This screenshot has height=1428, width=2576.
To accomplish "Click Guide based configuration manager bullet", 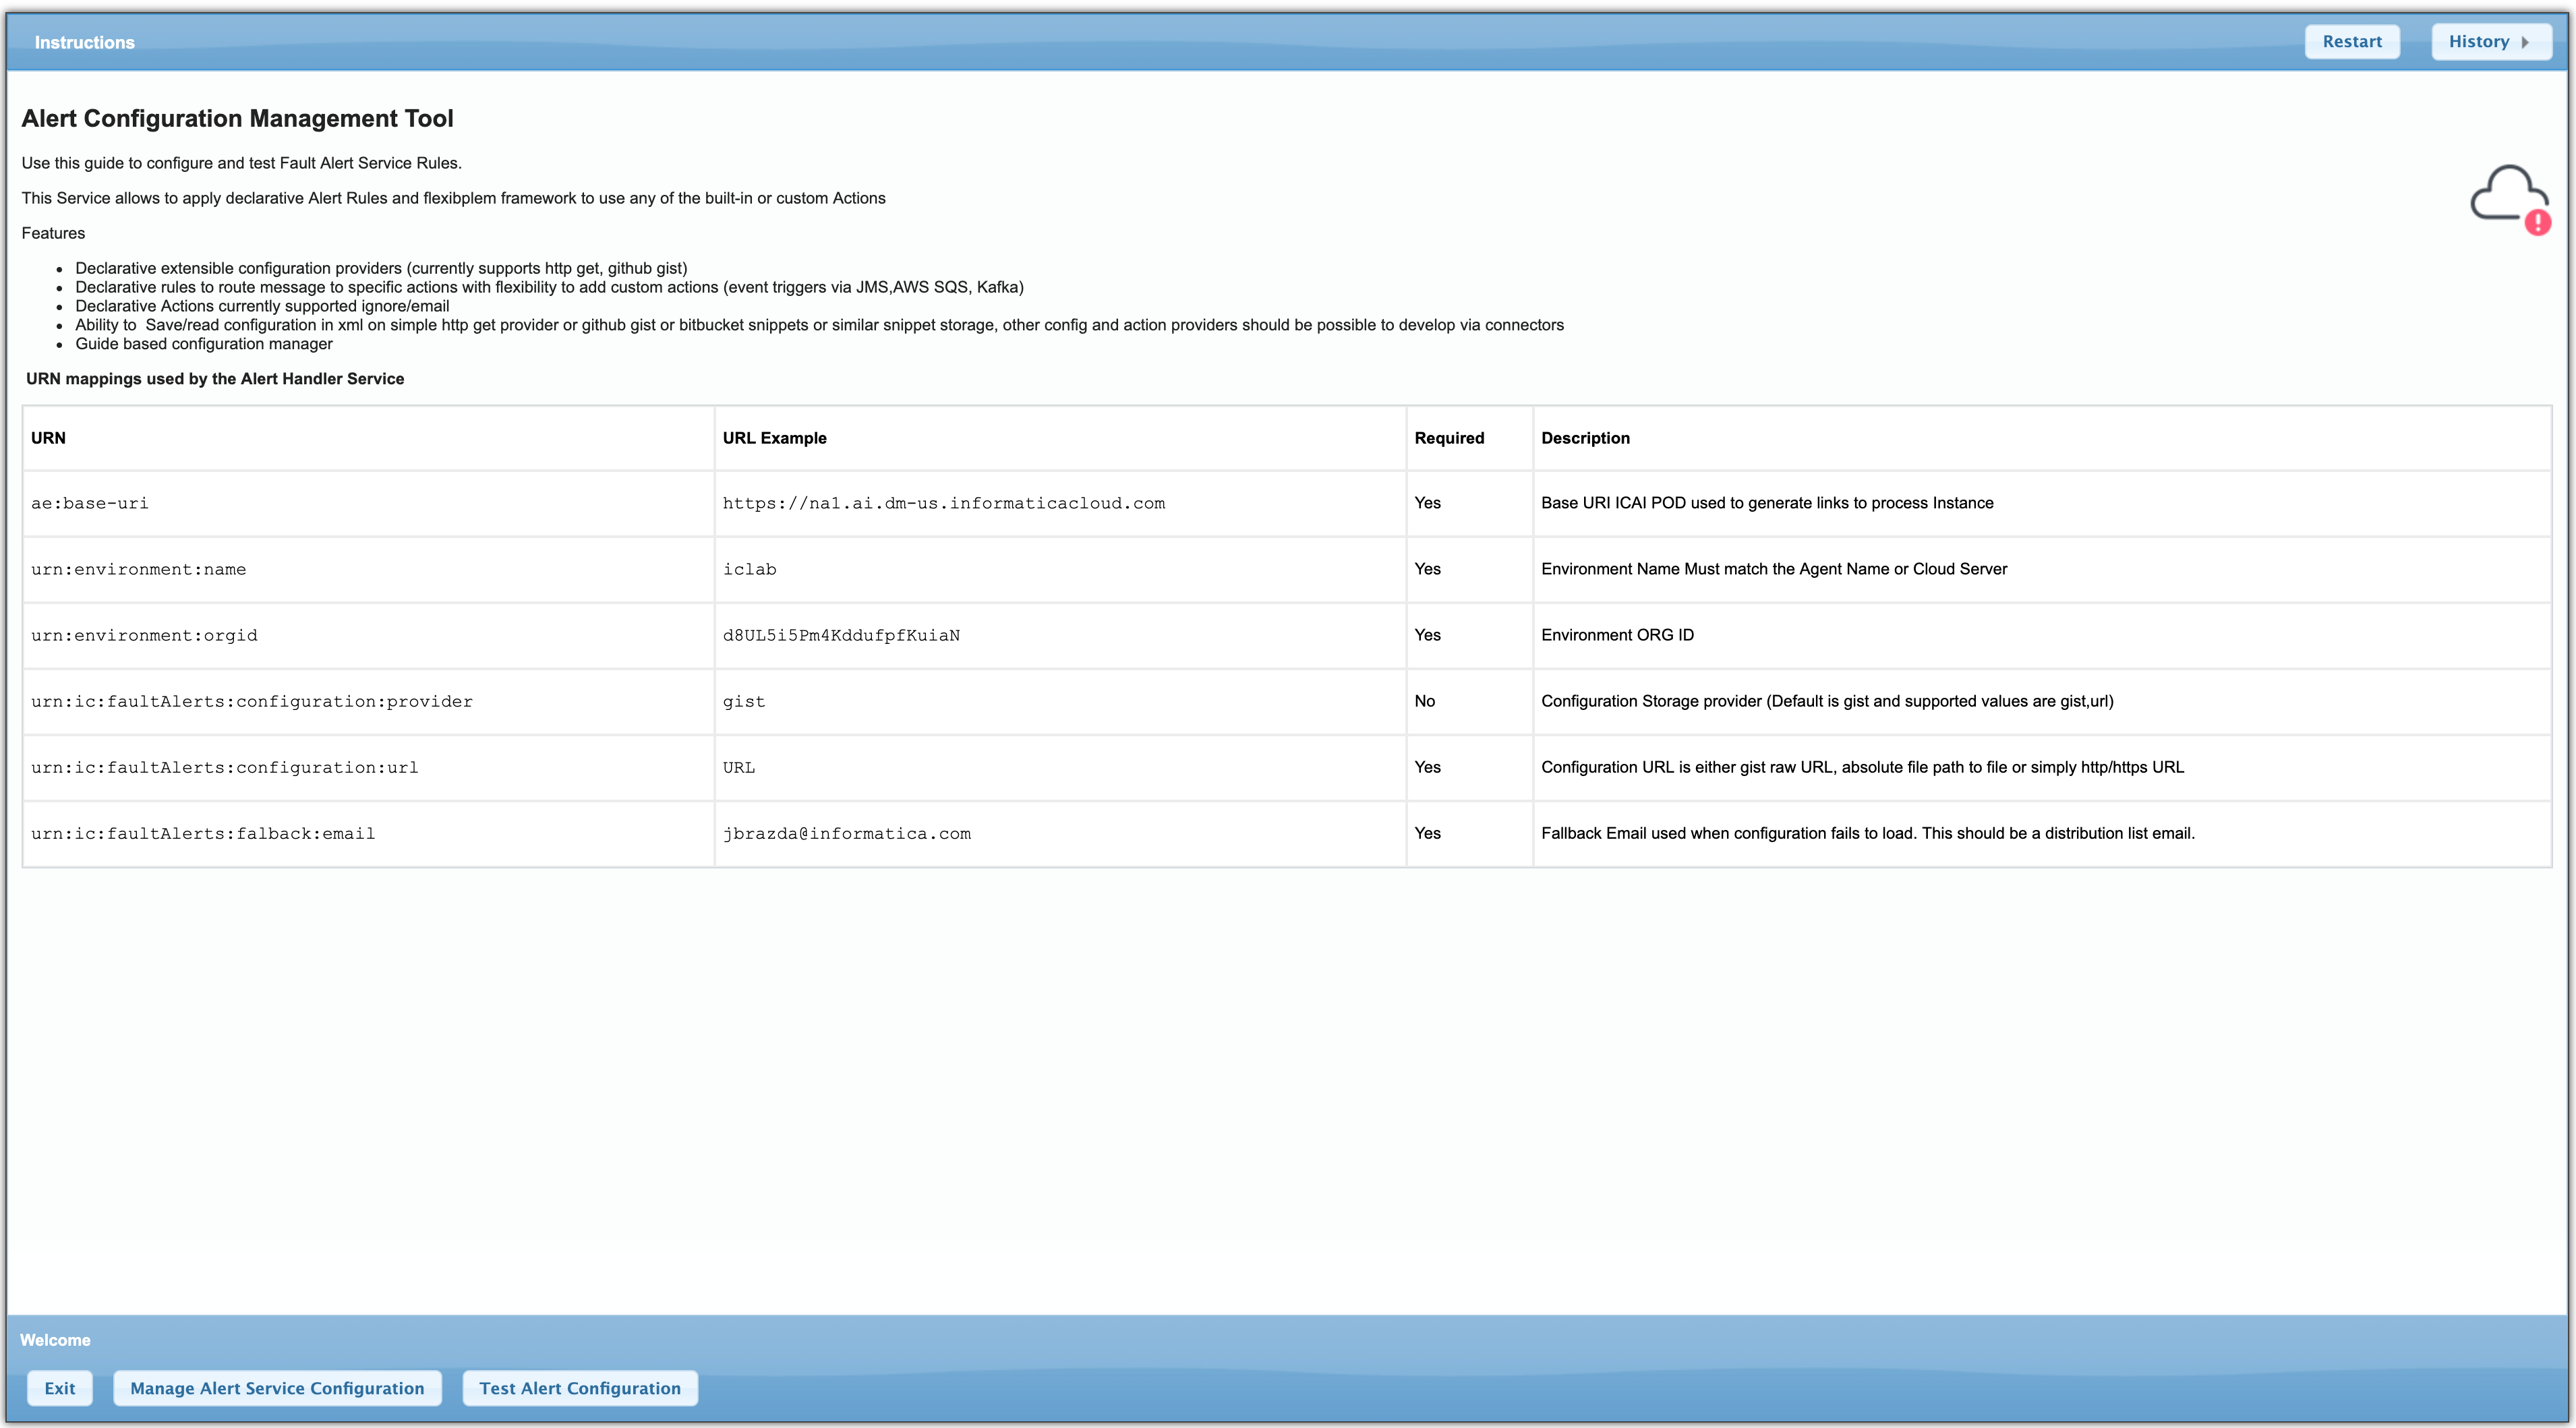I will 204,344.
